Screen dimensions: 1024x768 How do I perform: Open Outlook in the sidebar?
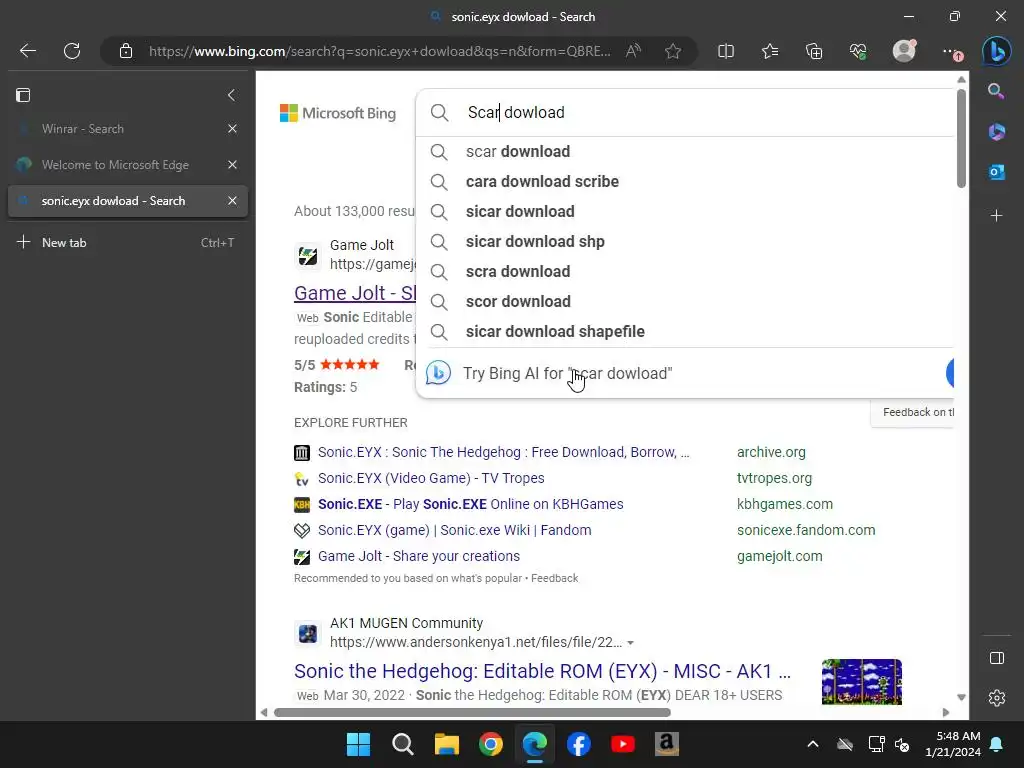tap(996, 172)
